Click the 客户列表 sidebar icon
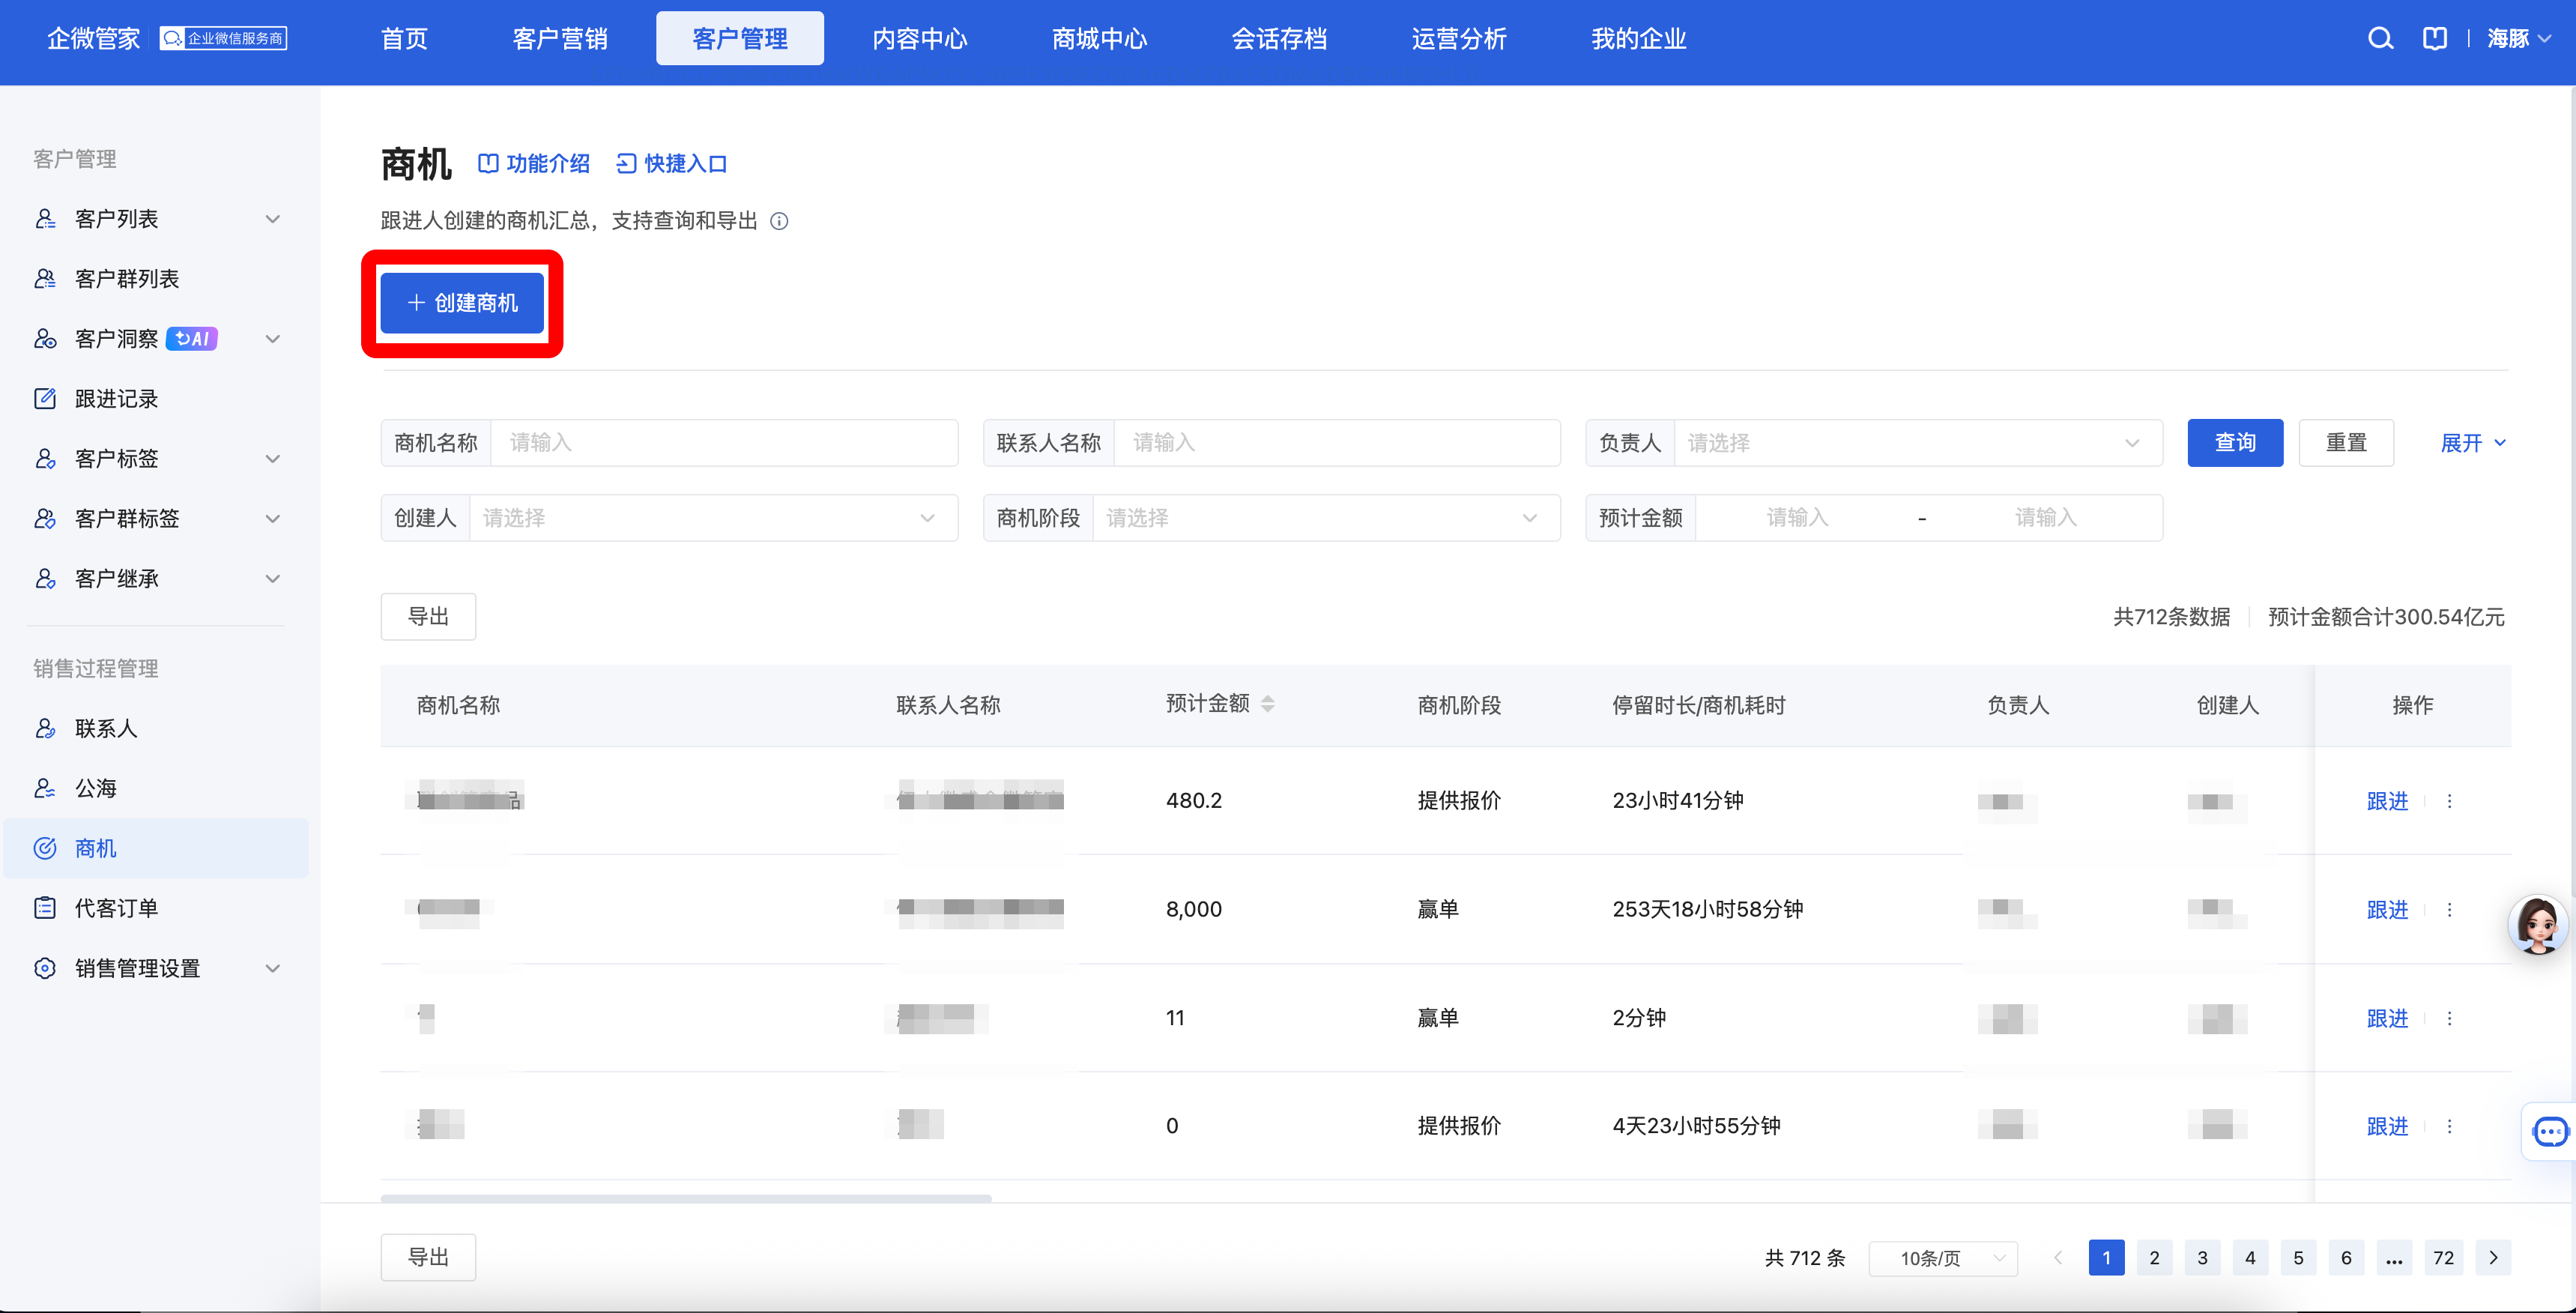 [45, 219]
